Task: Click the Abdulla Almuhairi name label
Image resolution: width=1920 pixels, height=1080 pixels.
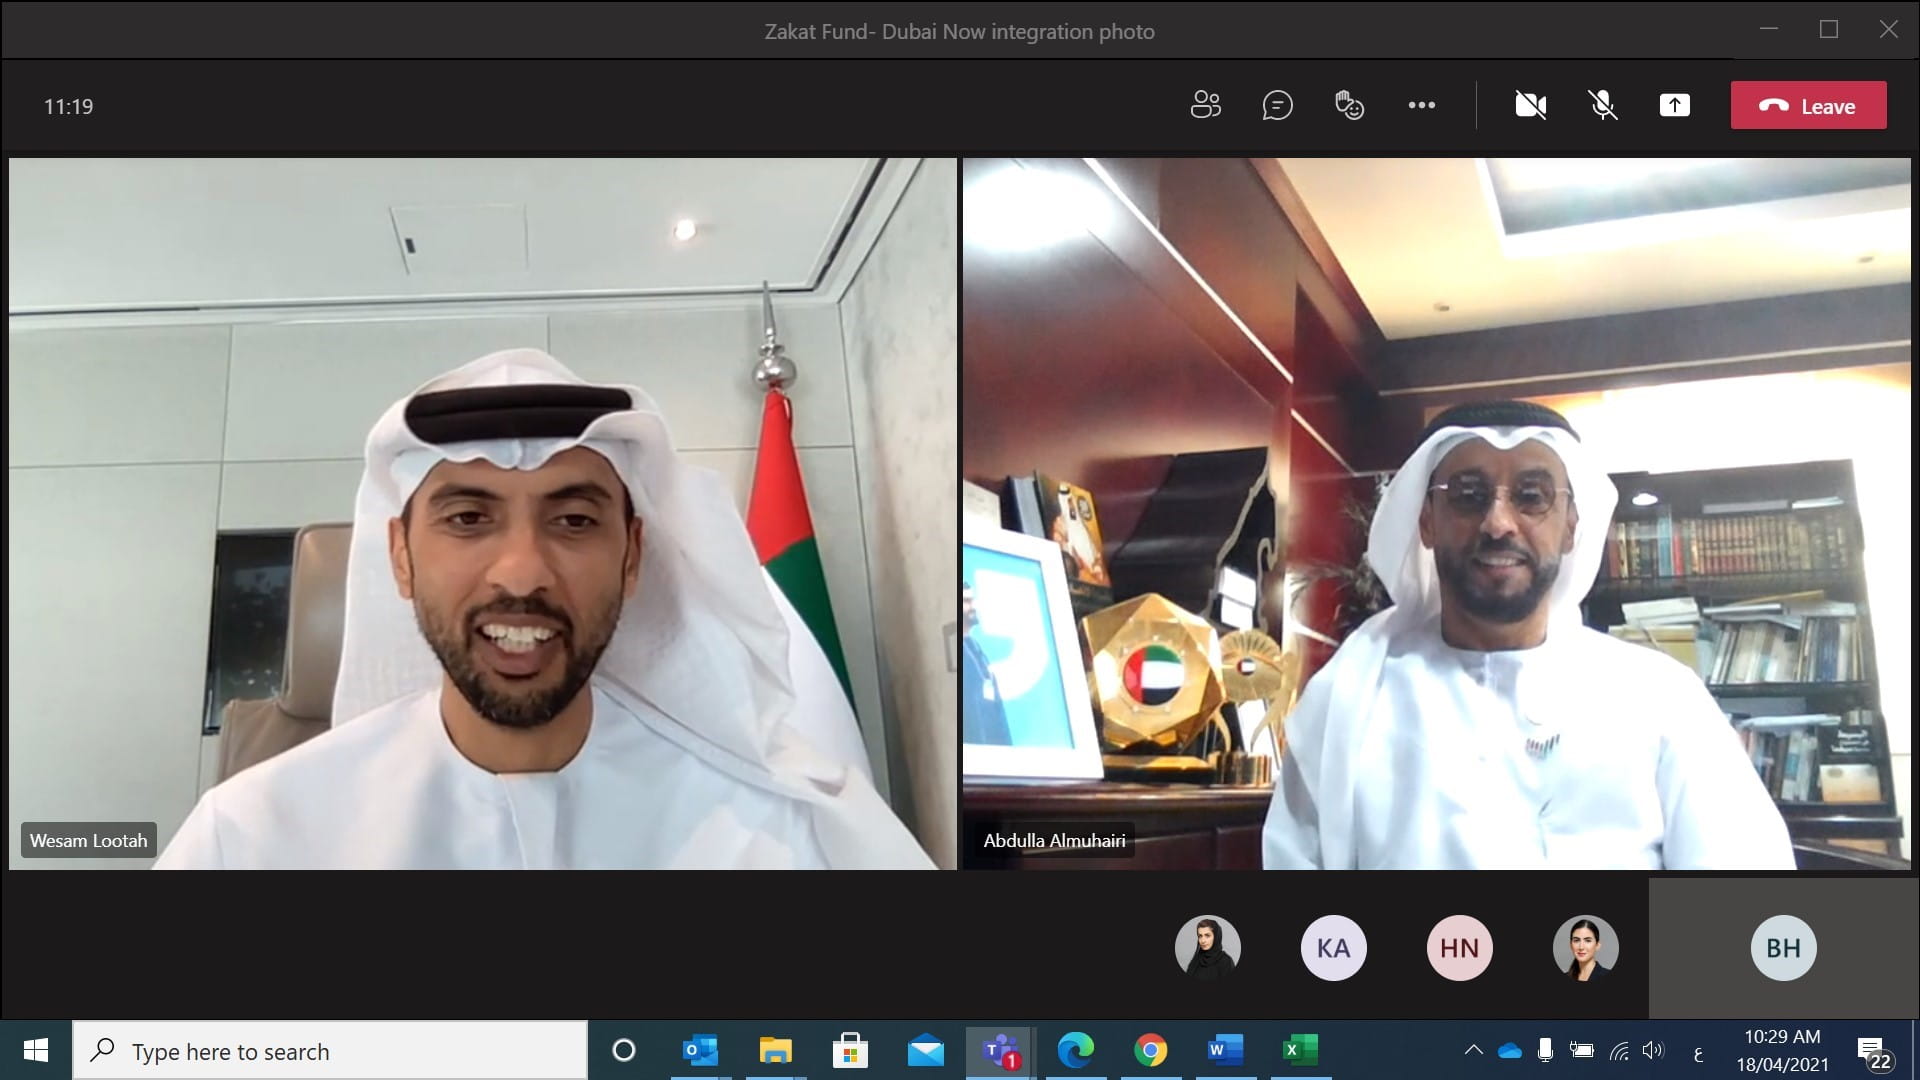Action: 1054,840
